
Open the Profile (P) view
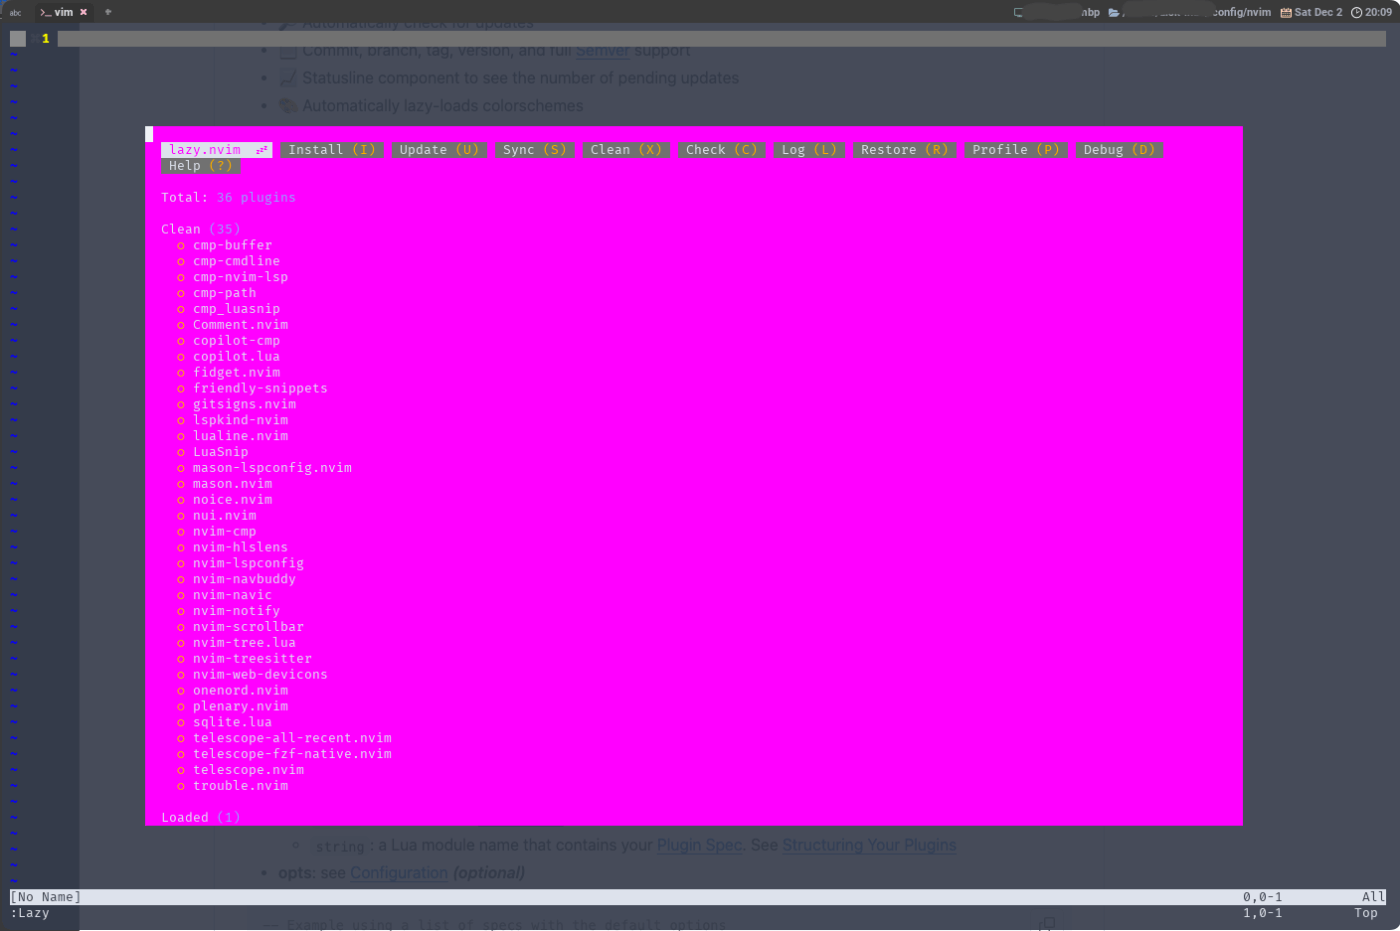click(x=1015, y=150)
